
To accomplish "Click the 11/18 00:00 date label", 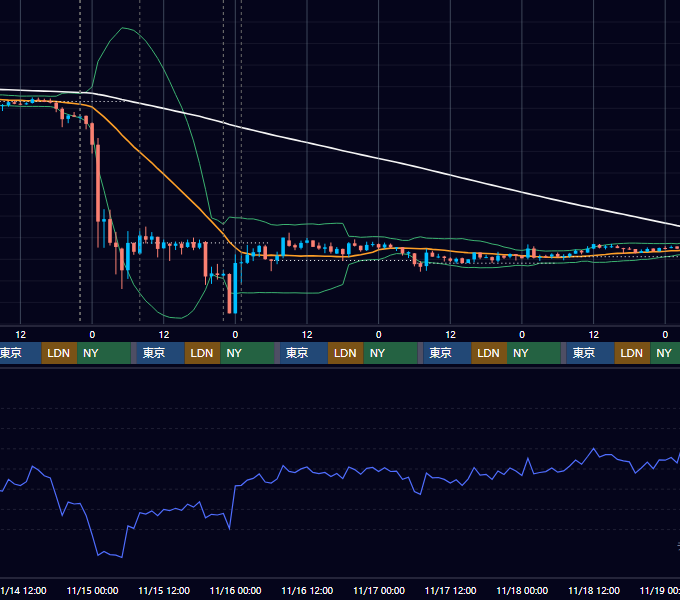I will 522,590.
